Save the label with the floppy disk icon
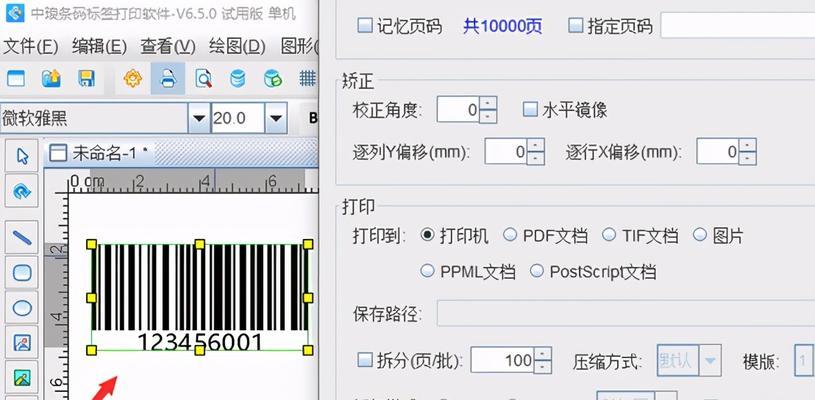This screenshot has width=815, height=400. 86,79
